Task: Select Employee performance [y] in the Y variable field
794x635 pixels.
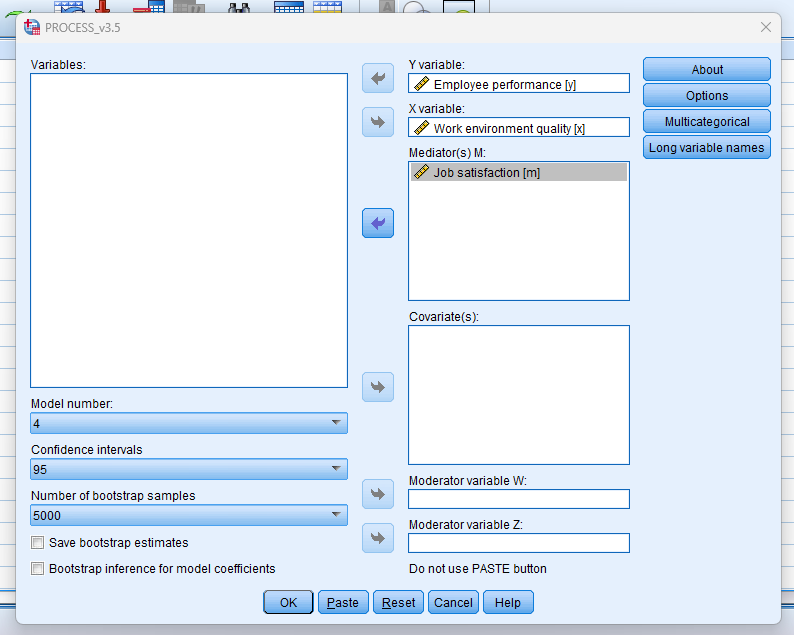Action: pos(519,84)
